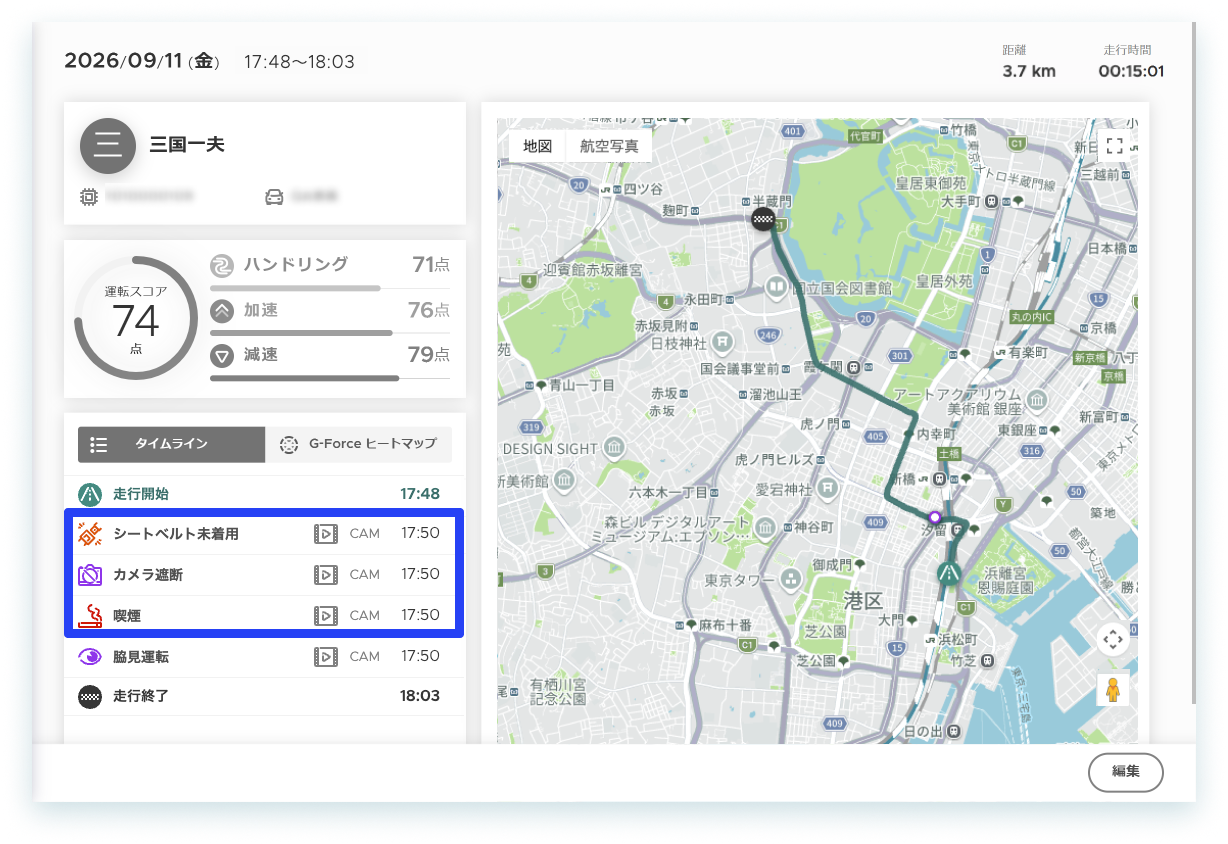Click the seatbelt warning icon
Image resolution: width=1228 pixels, height=844 pixels.
[90, 534]
